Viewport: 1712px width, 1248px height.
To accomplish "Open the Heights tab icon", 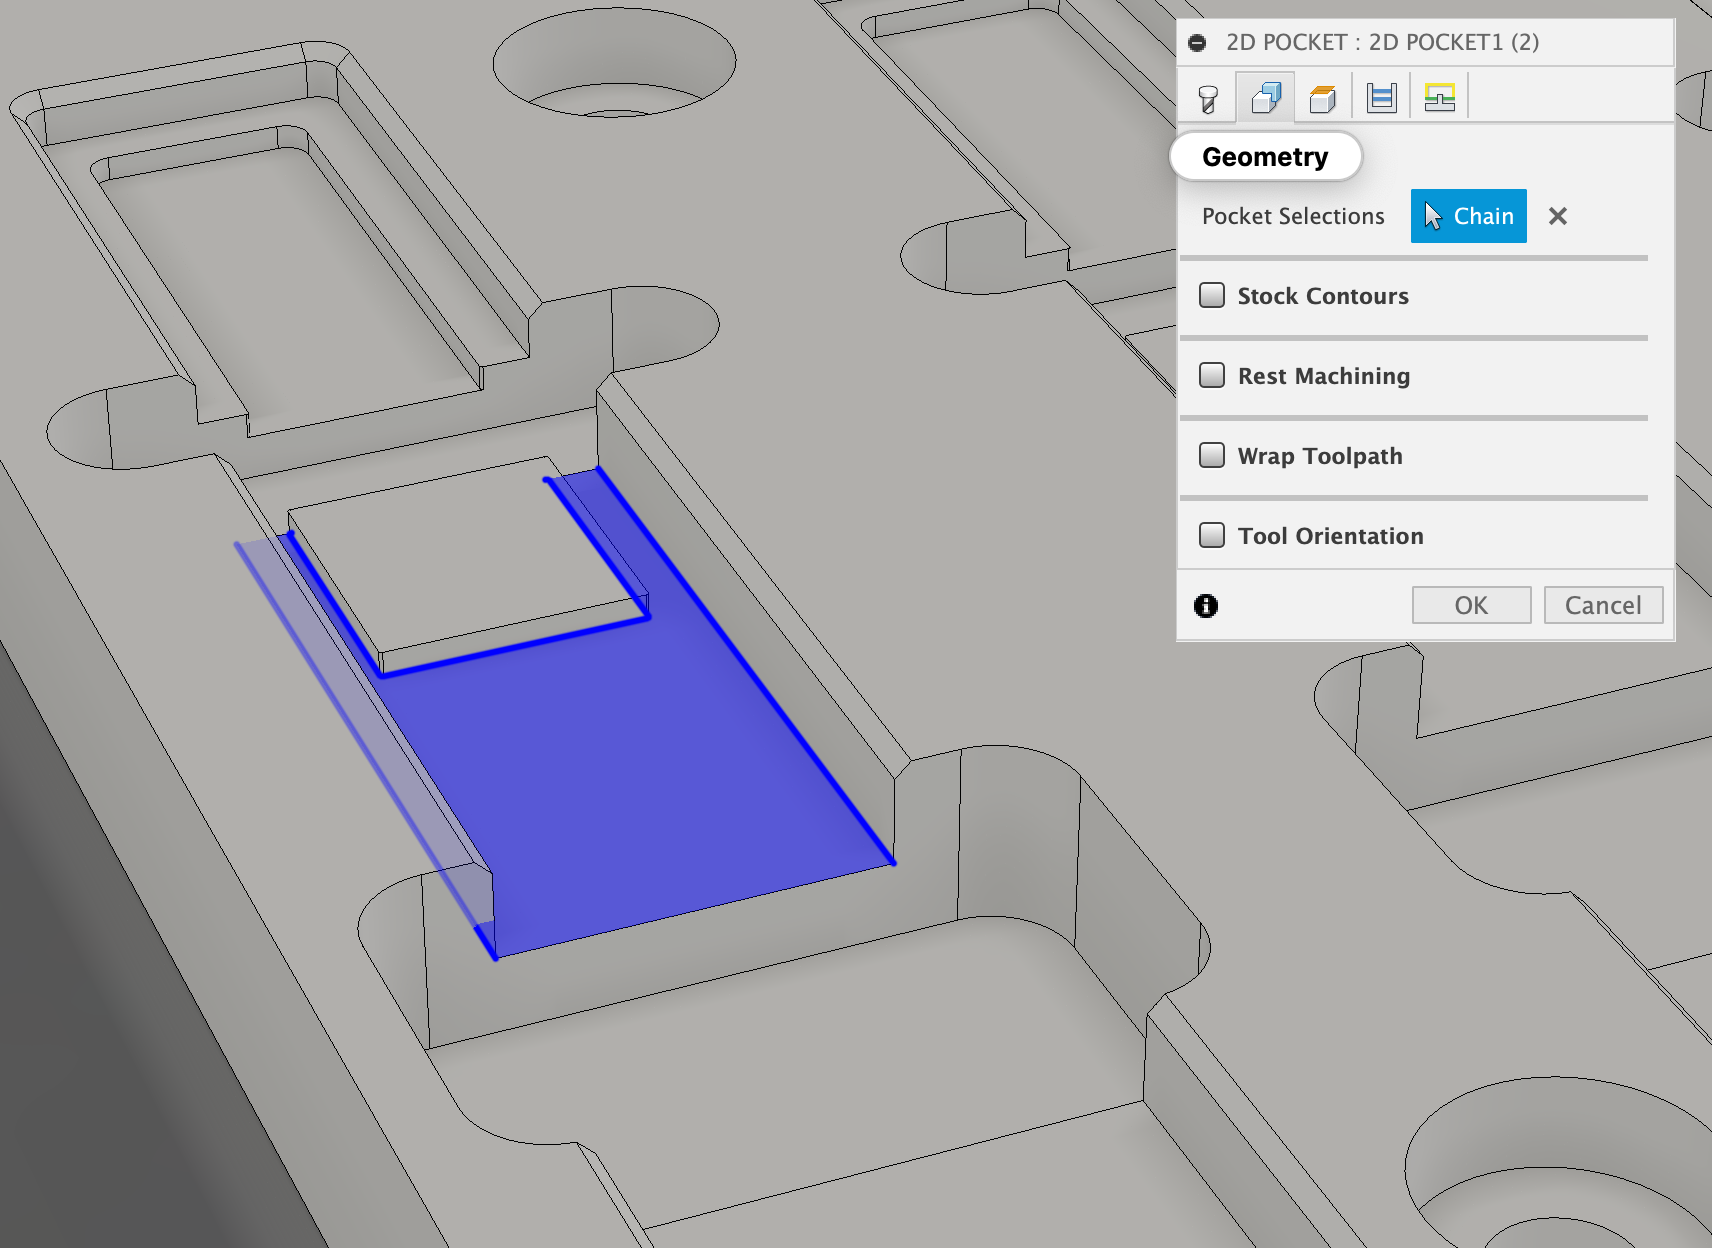I will [x=1323, y=95].
